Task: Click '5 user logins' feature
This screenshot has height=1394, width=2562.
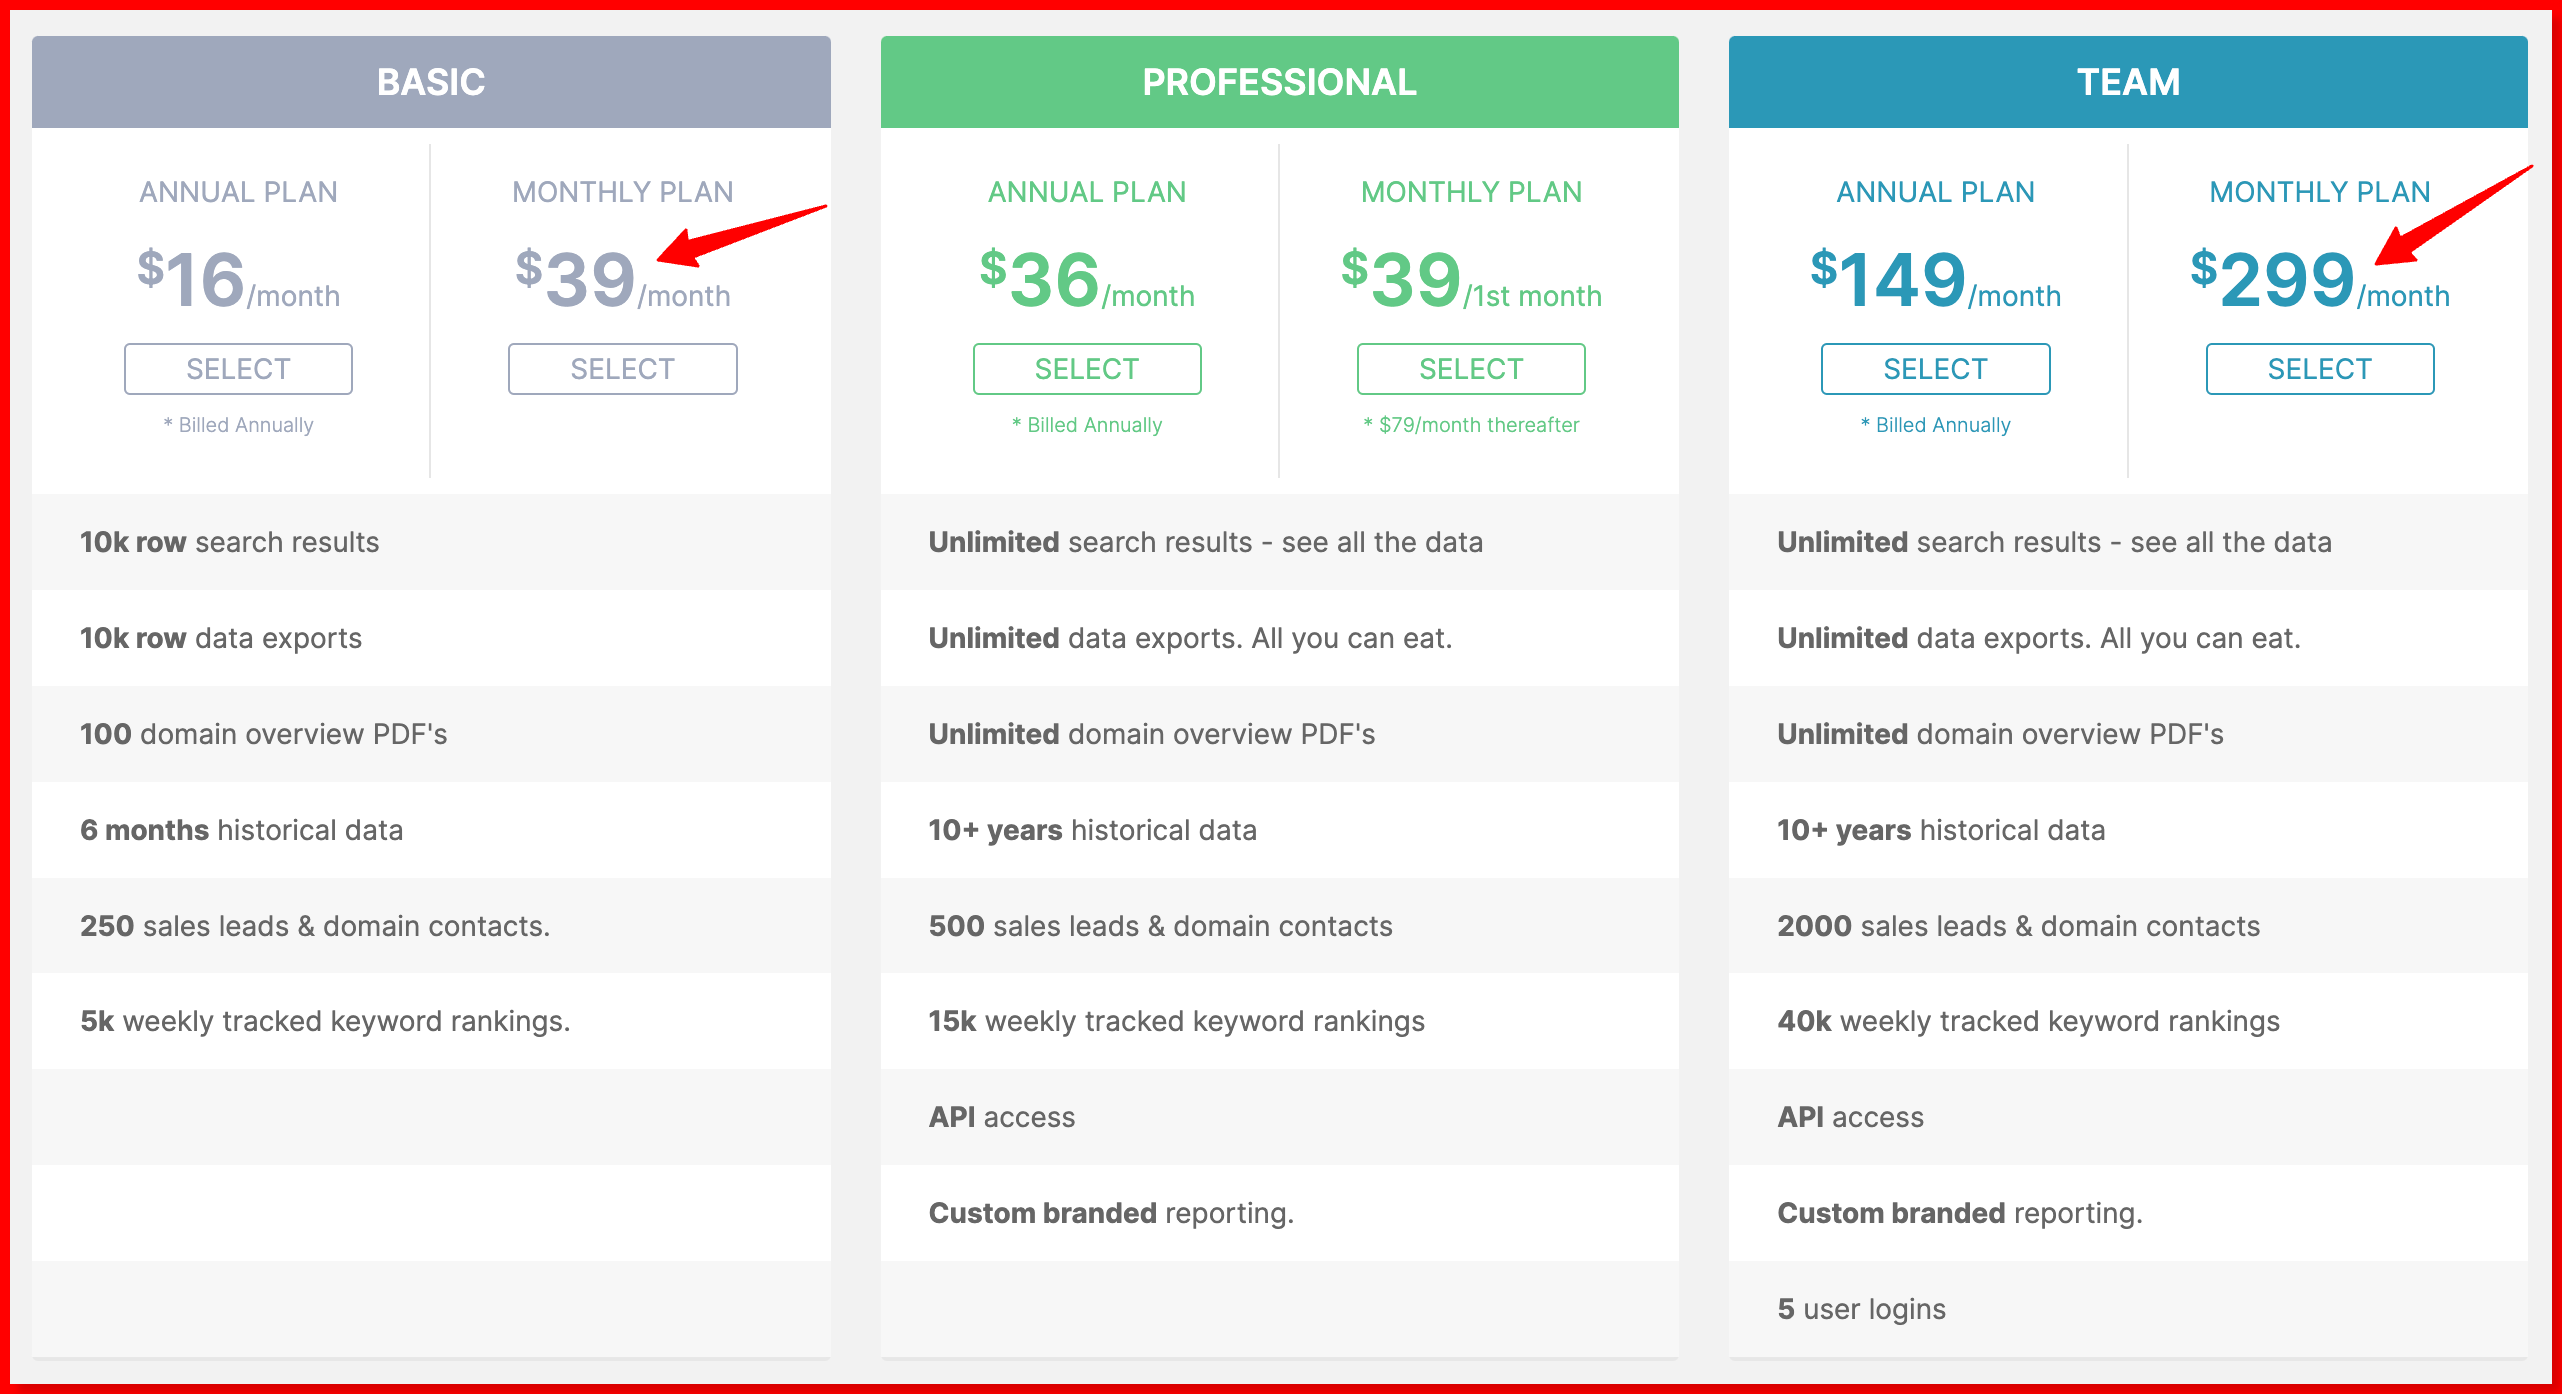Action: point(2128,1309)
